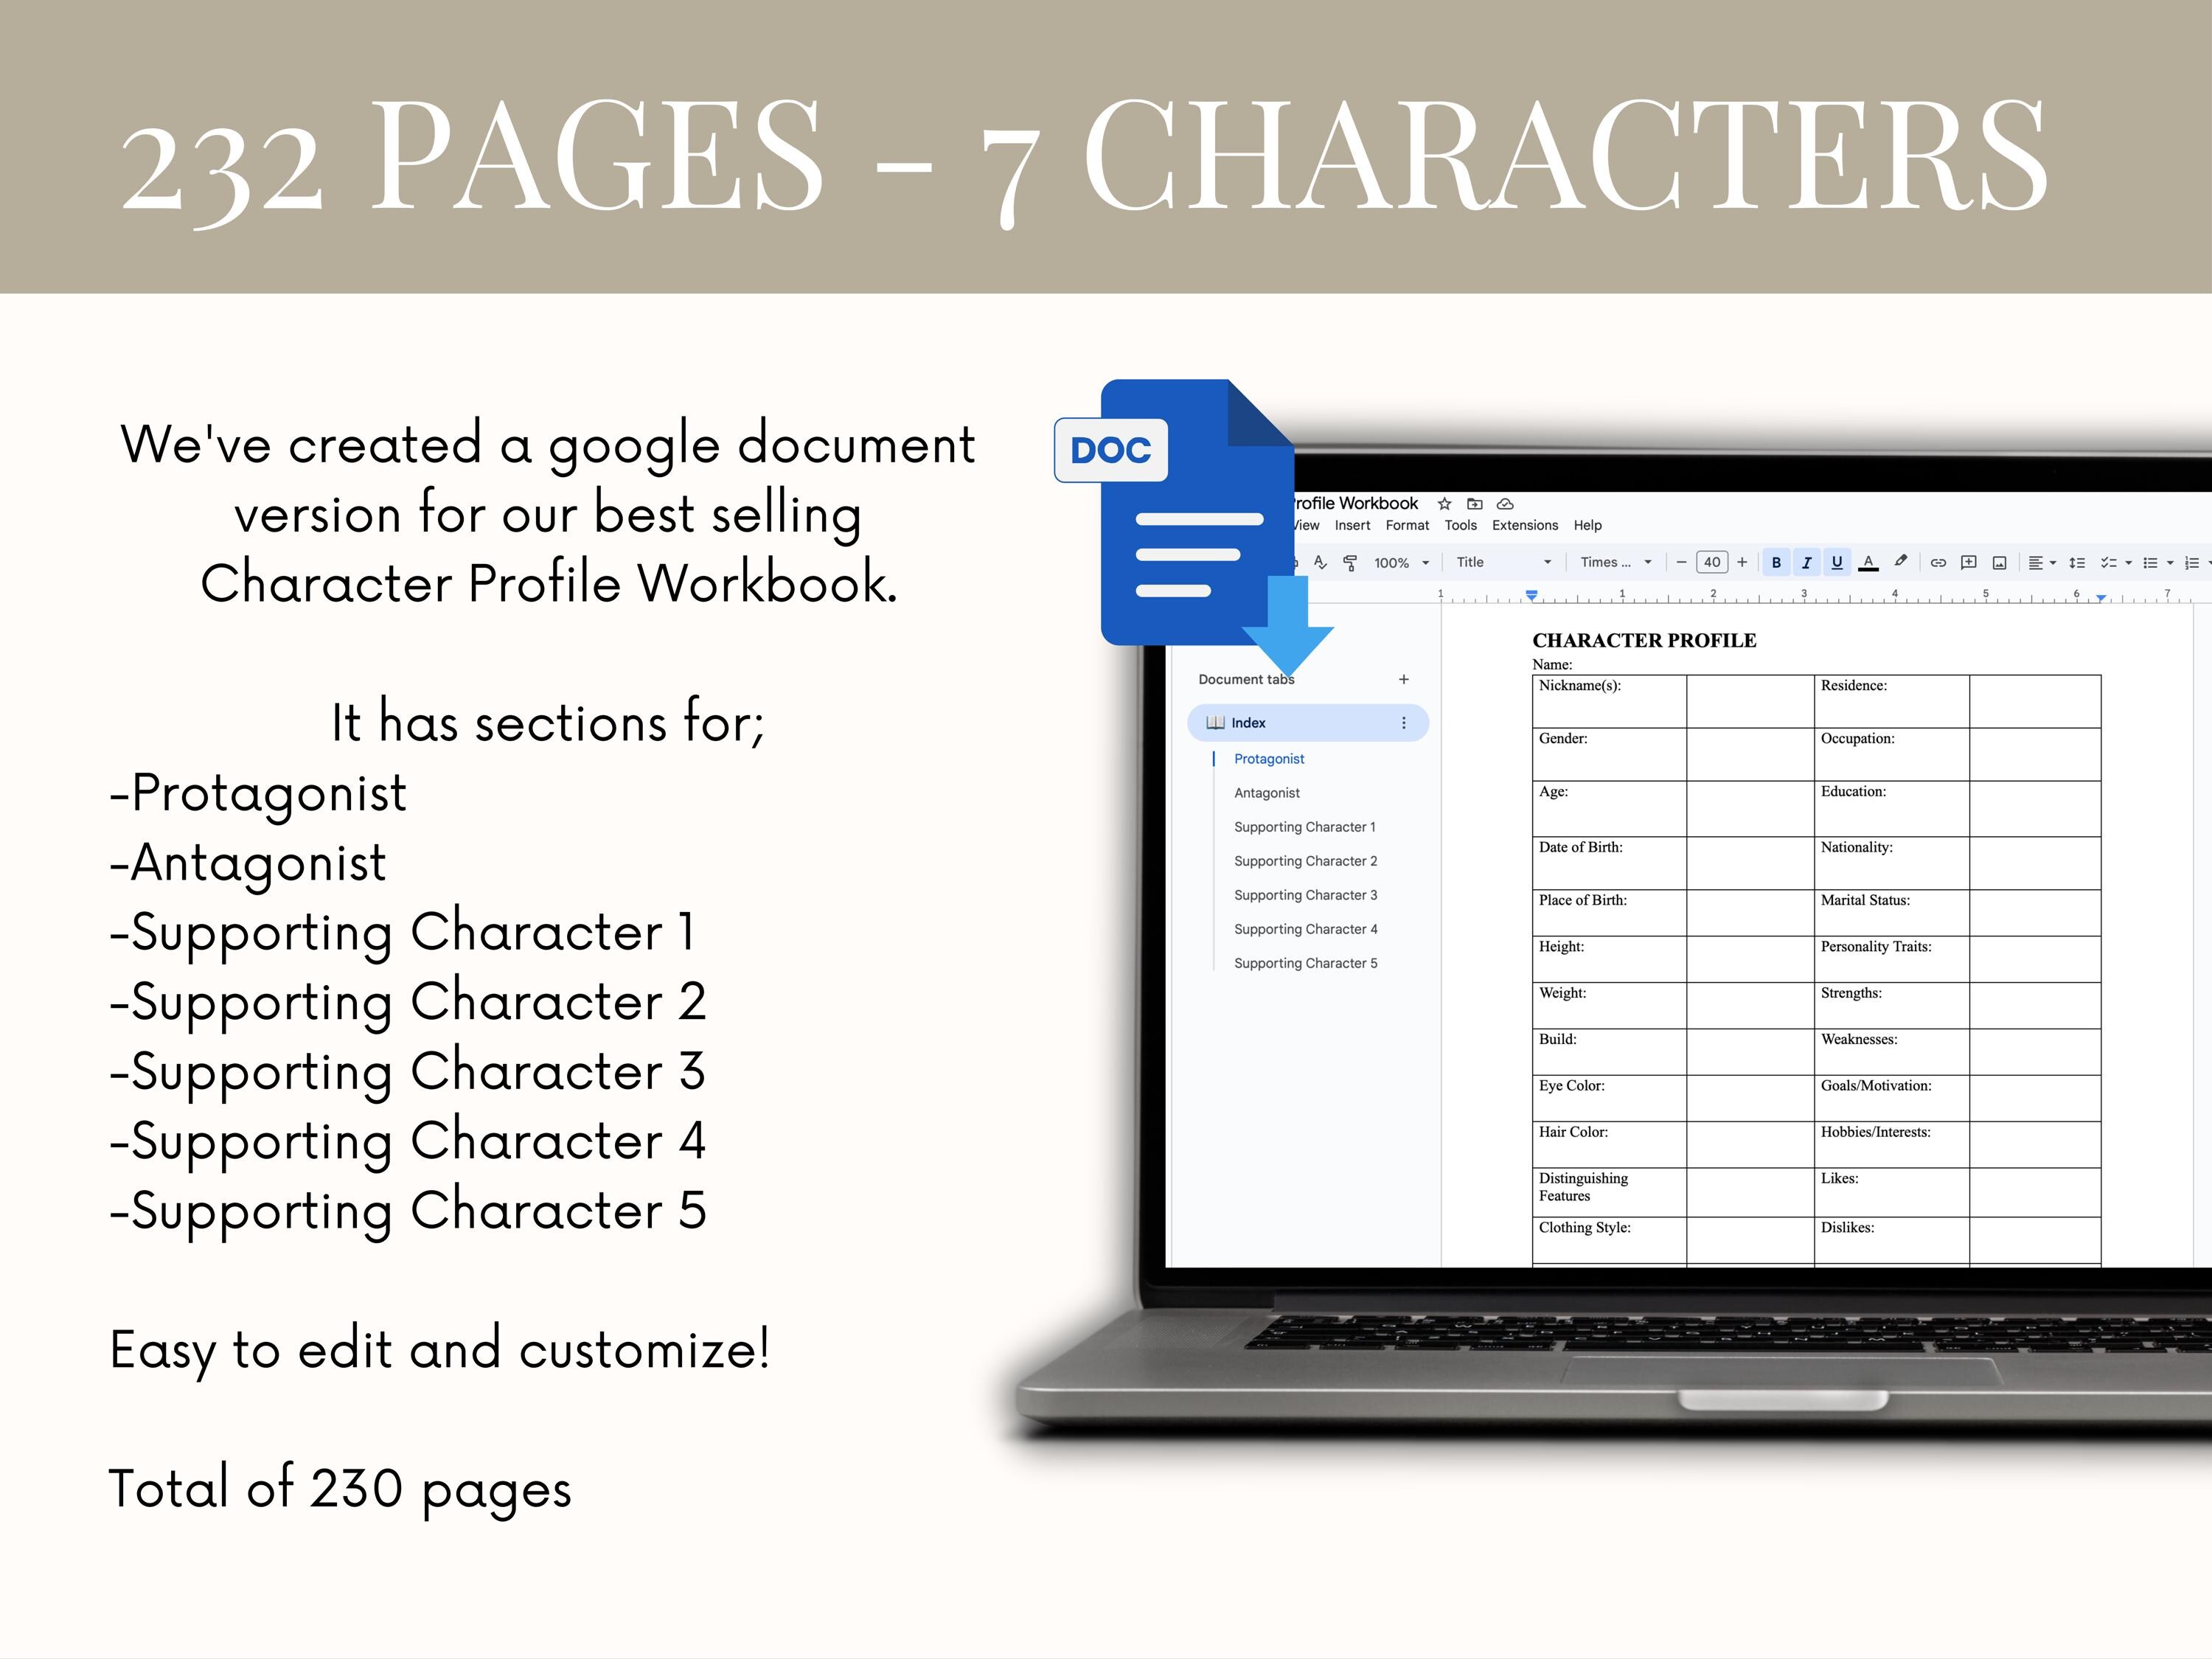Screen dimensions: 2212x1659
Task: Insert a numbered list
Action: point(2191,562)
